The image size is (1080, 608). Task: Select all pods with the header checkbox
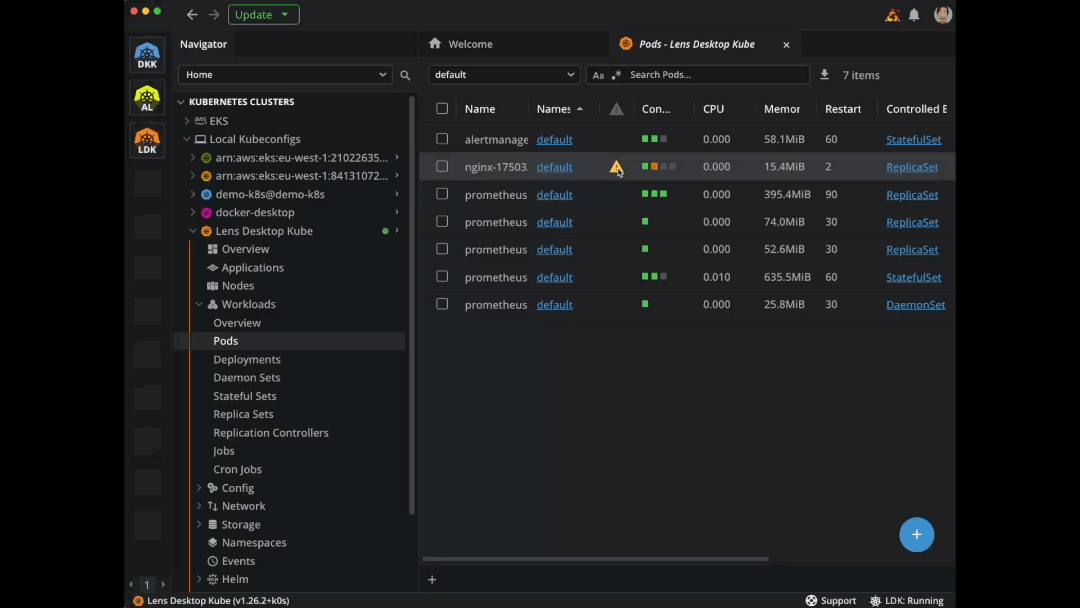tap(442, 109)
